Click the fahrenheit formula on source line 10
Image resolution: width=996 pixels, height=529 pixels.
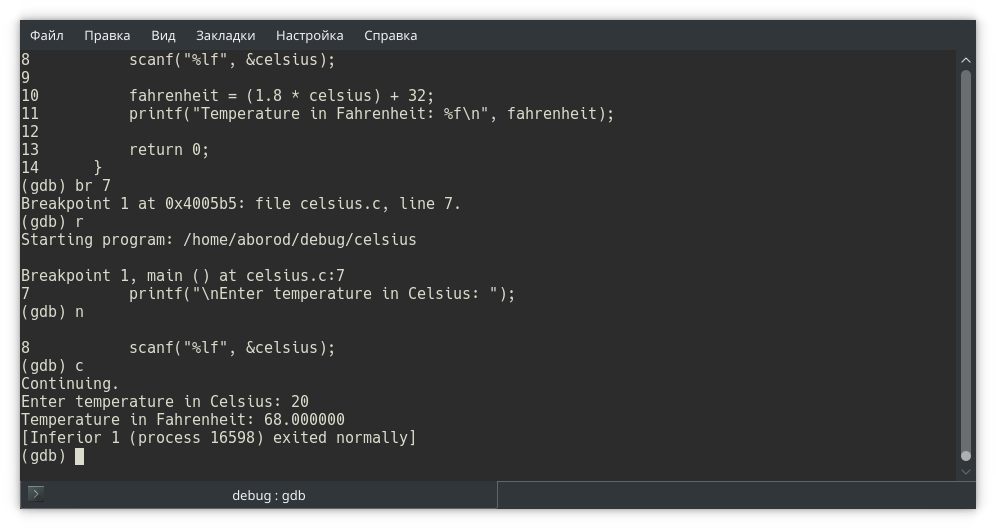pos(281,96)
